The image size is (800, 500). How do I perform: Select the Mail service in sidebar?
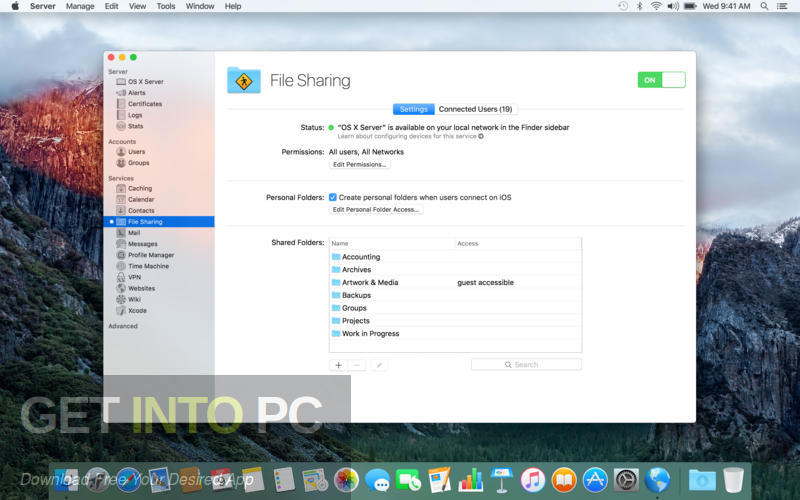pyautogui.click(x=128, y=233)
